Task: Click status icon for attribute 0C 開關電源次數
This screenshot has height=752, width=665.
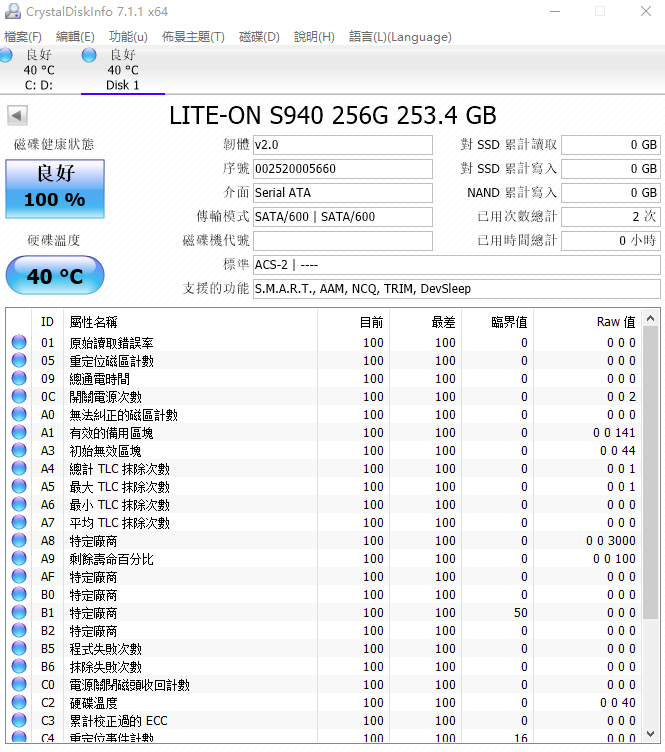Action: (x=19, y=396)
